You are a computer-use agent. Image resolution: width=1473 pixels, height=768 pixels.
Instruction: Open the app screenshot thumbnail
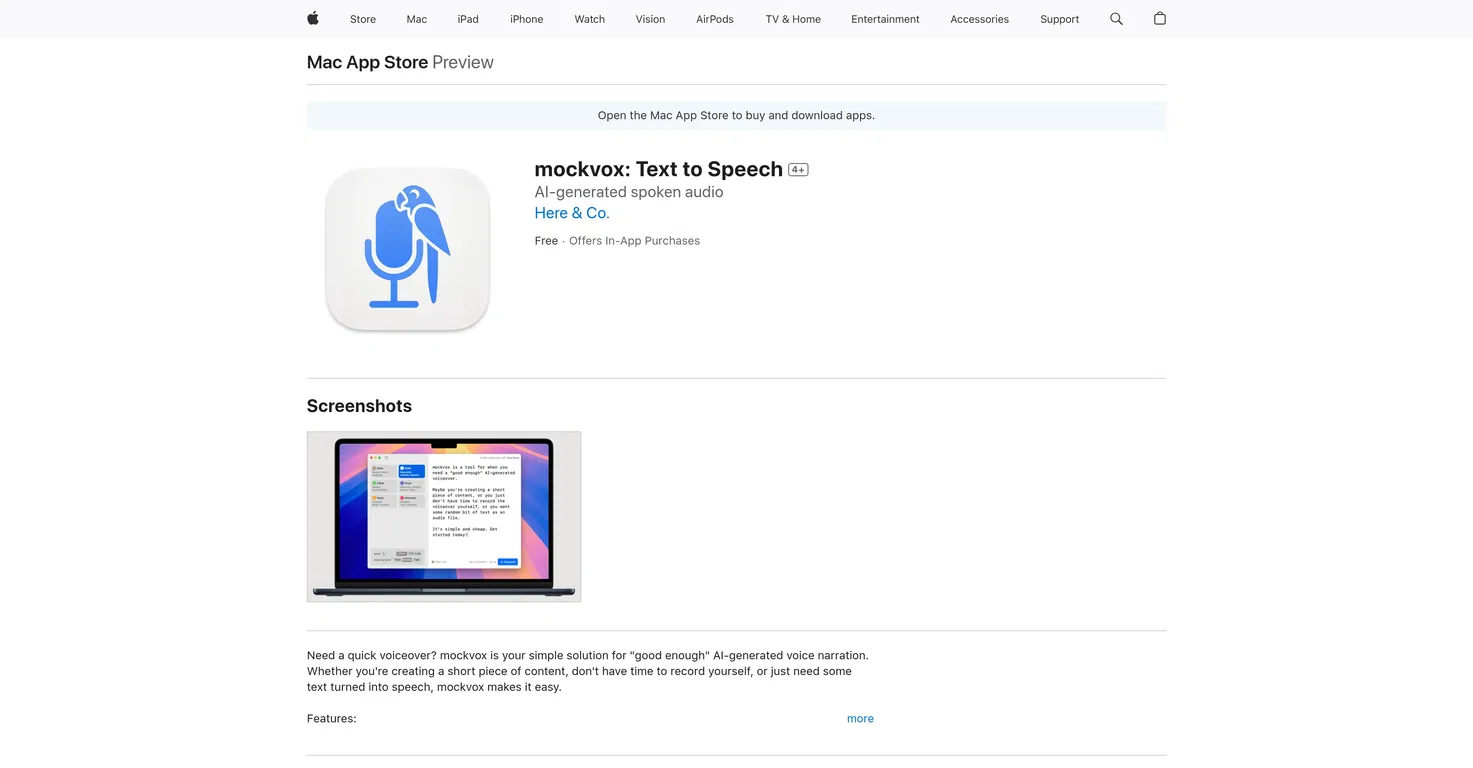tap(443, 516)
